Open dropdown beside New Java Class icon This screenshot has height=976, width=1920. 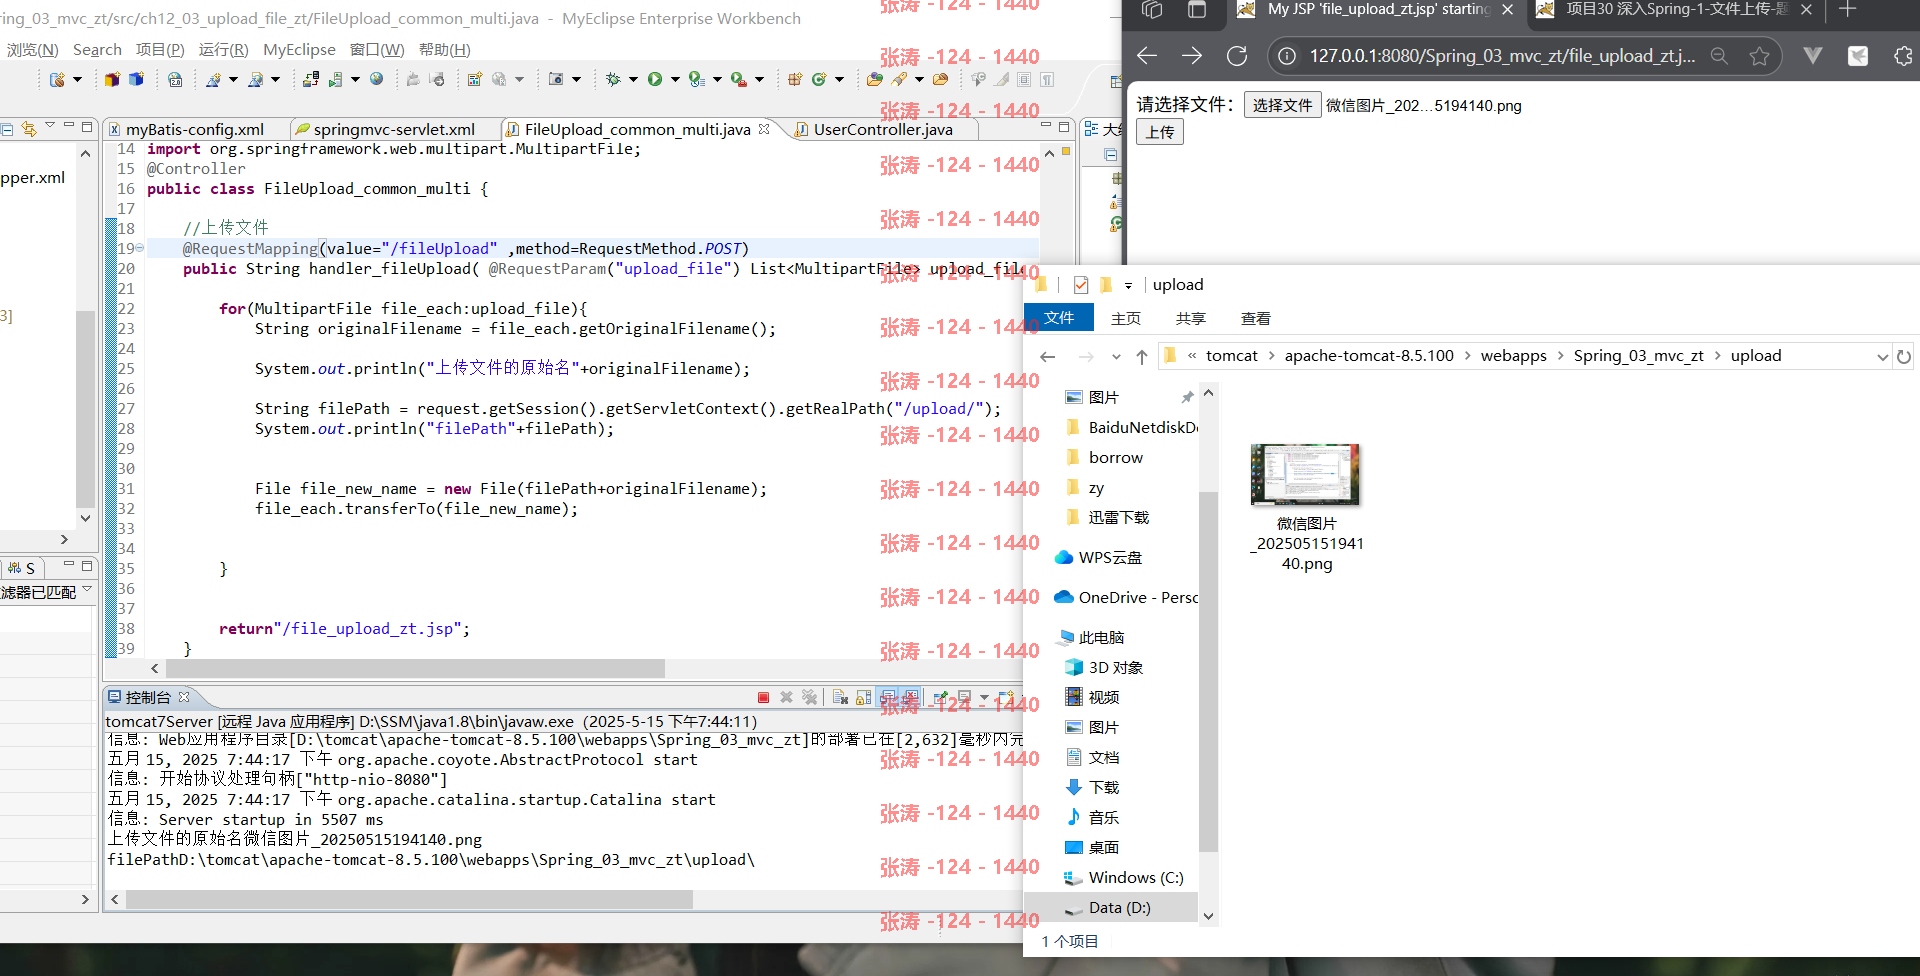coord(839,79)
